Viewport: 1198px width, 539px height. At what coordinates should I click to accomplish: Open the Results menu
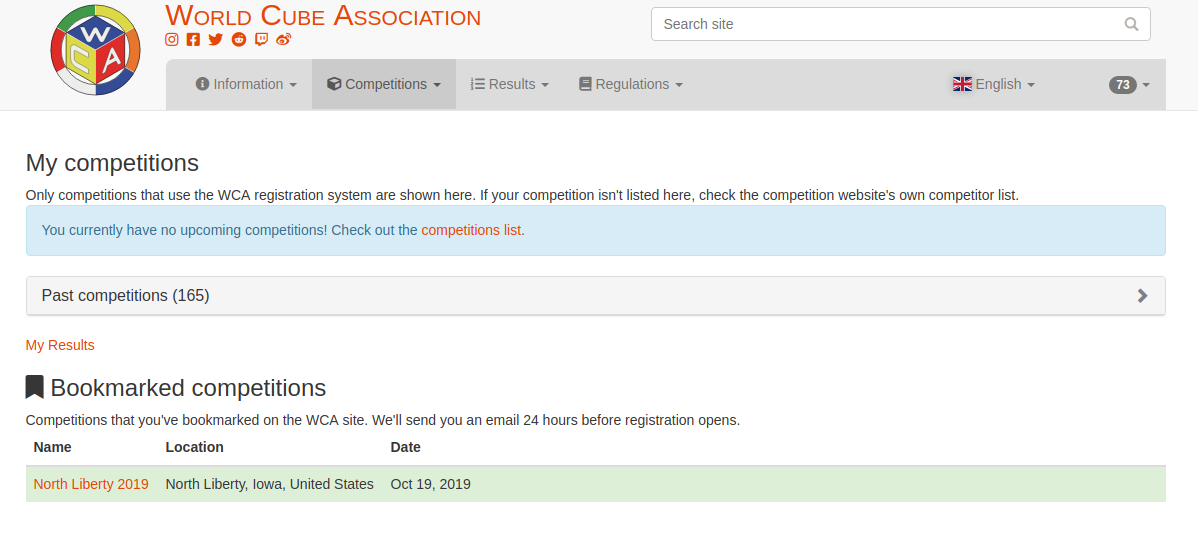pos(510,84)
